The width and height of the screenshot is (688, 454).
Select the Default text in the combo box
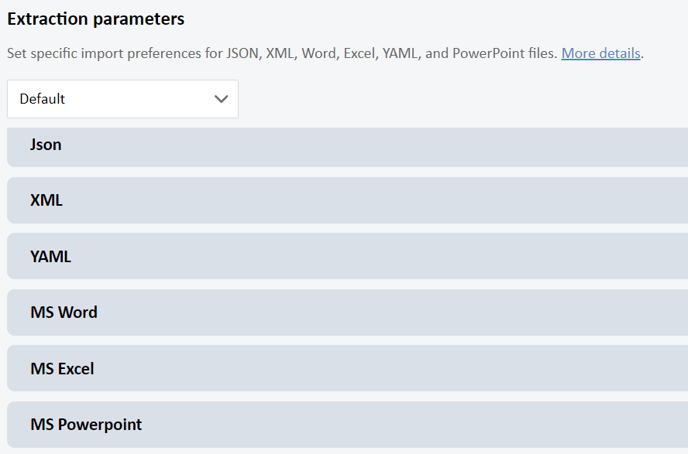point(42,99)
